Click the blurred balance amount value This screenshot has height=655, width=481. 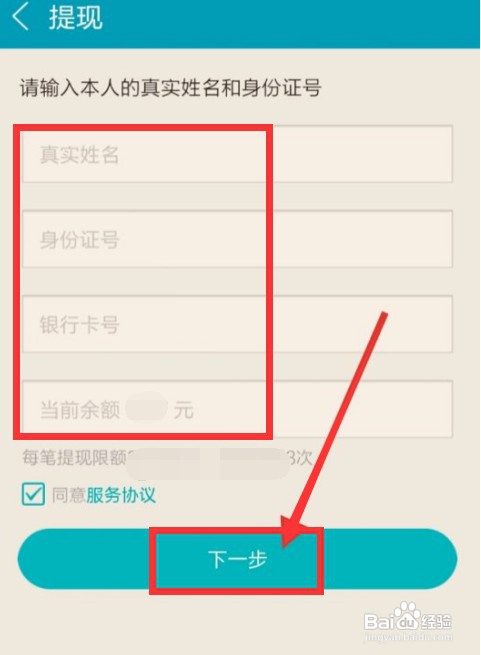tap(147, 408)
